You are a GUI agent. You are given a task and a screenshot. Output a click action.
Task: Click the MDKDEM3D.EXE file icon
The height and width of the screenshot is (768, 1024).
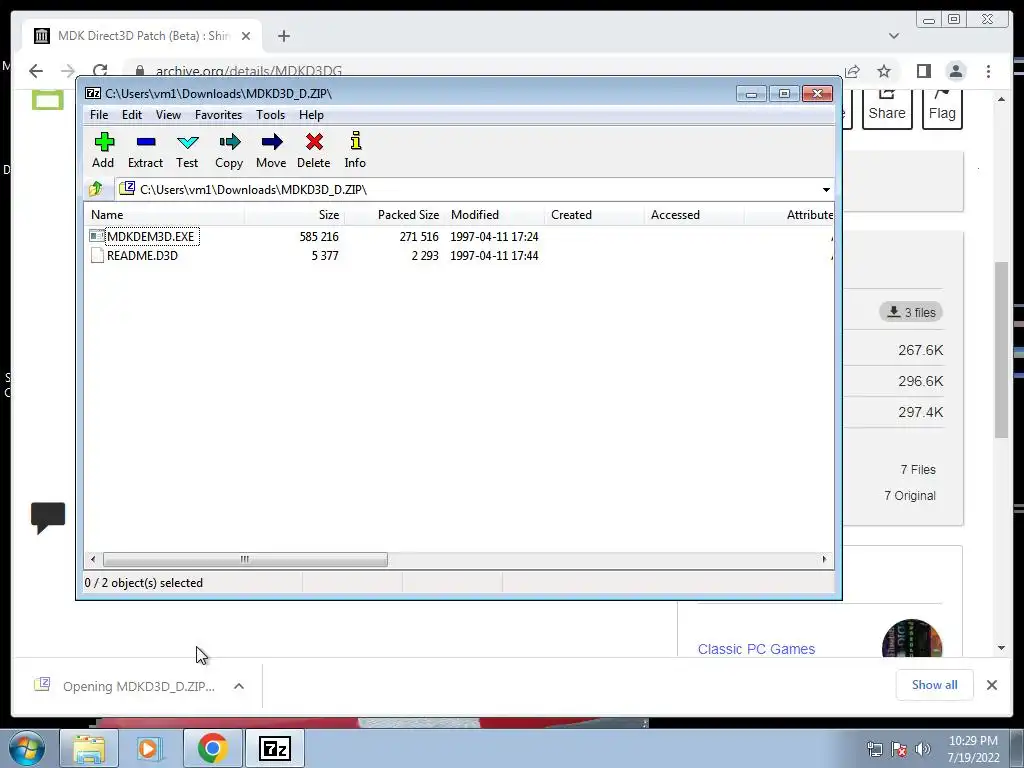point(97,236)
